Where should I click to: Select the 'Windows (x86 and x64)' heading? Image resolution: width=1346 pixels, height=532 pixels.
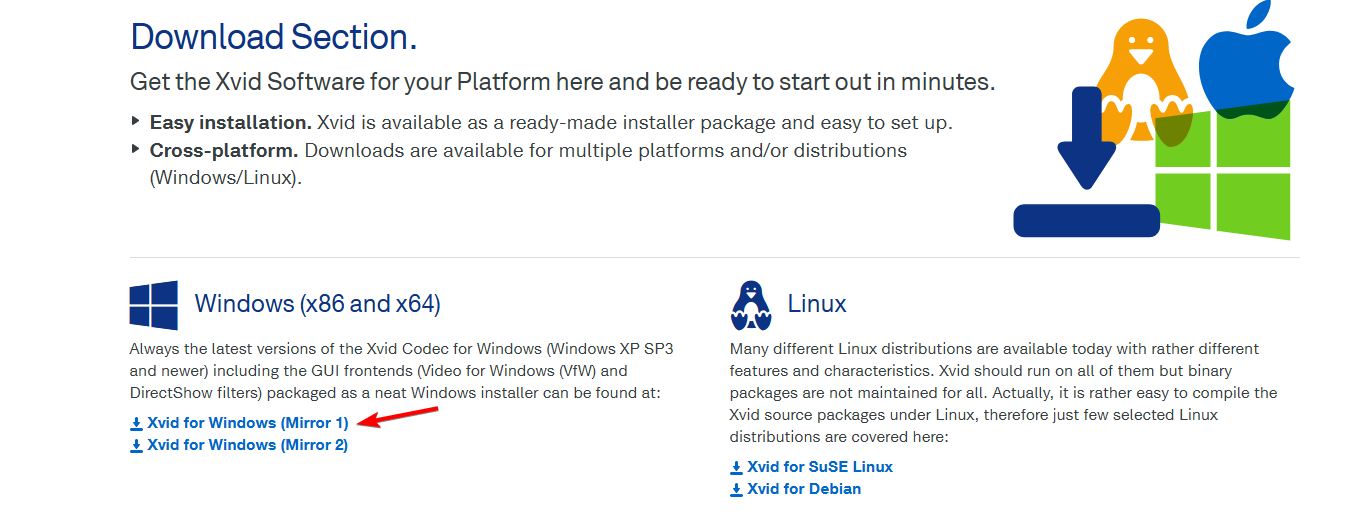click(318, 304)
